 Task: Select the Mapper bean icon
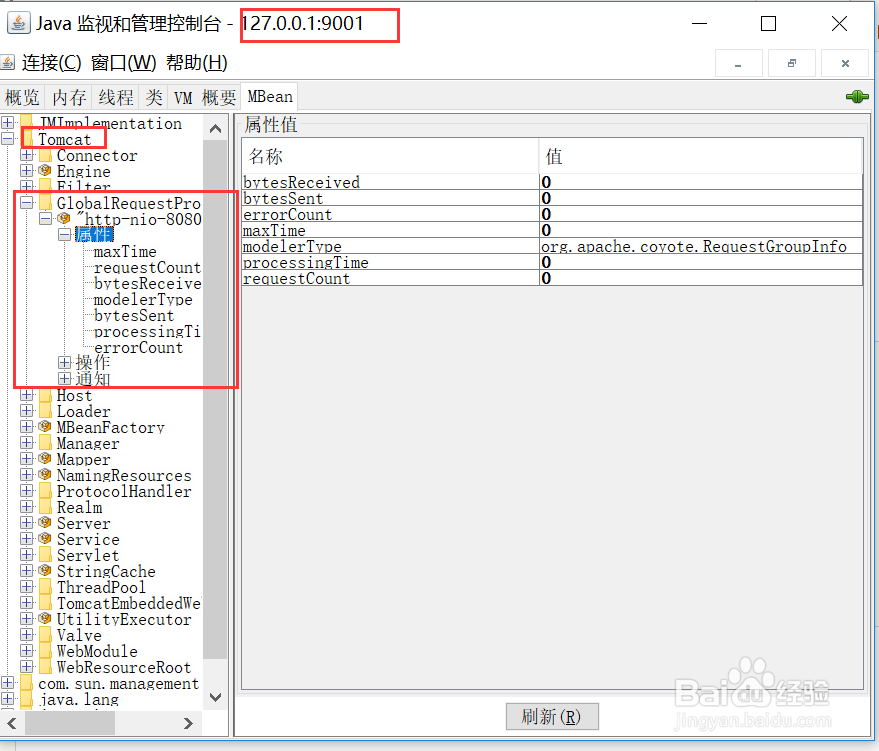tap(45, 458)
